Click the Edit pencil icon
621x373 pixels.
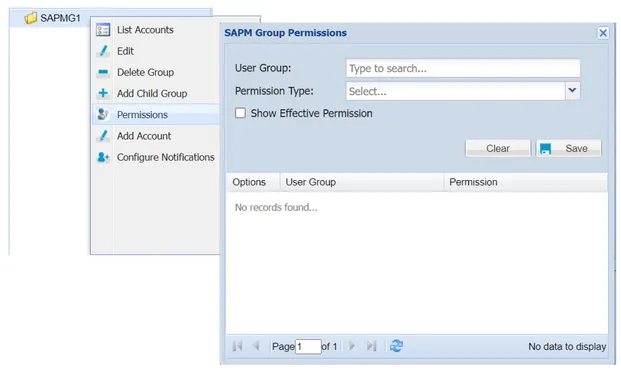click(103, 51)
